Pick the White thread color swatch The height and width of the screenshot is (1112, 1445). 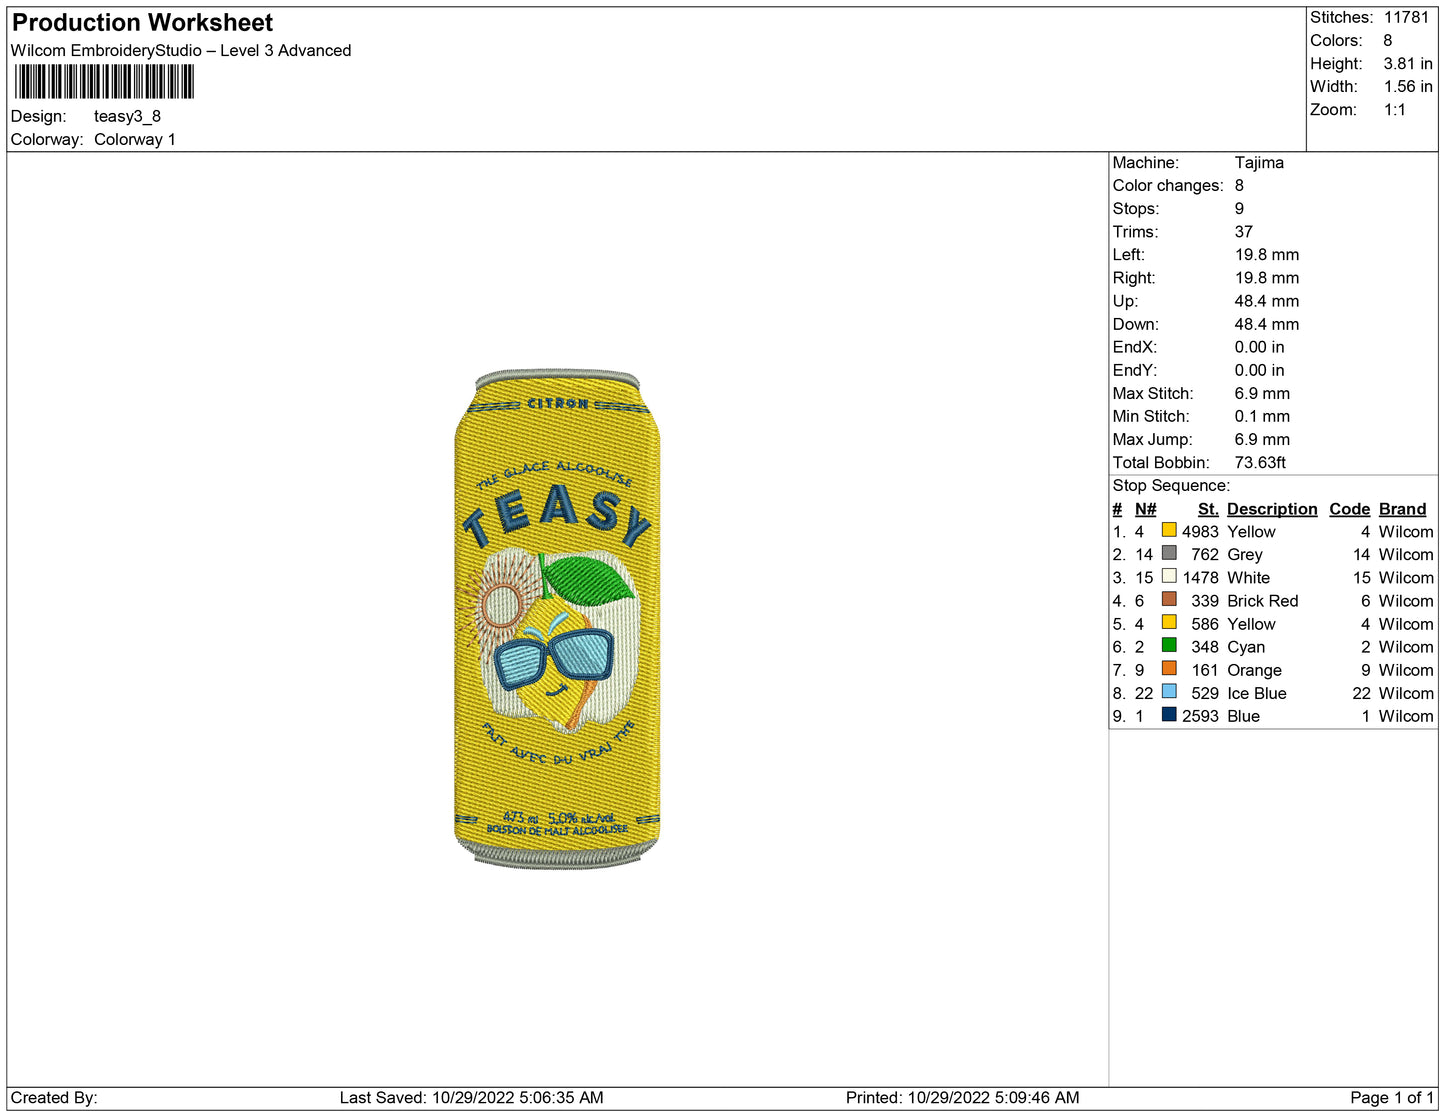1169,576
